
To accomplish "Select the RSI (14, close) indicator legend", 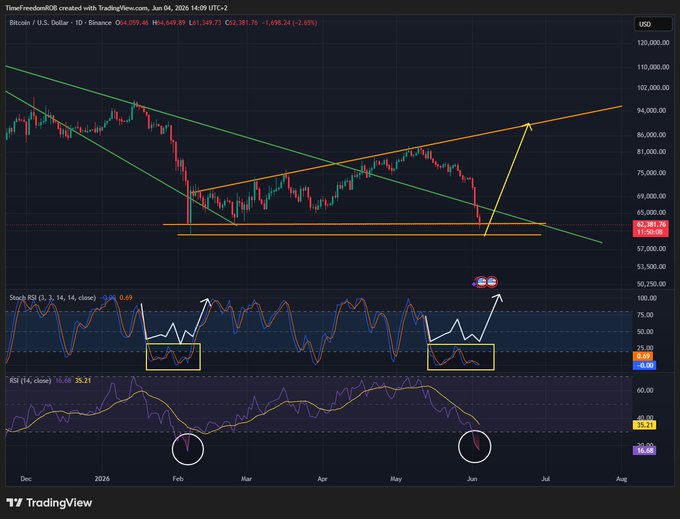I will click(x=30, y=381).
